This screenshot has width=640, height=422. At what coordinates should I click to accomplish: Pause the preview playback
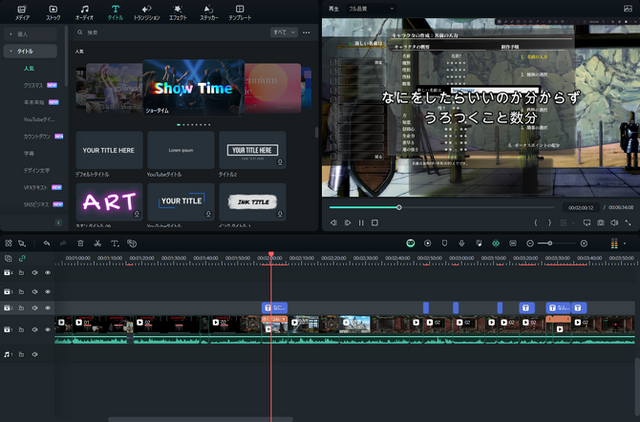tap(361, 222)
